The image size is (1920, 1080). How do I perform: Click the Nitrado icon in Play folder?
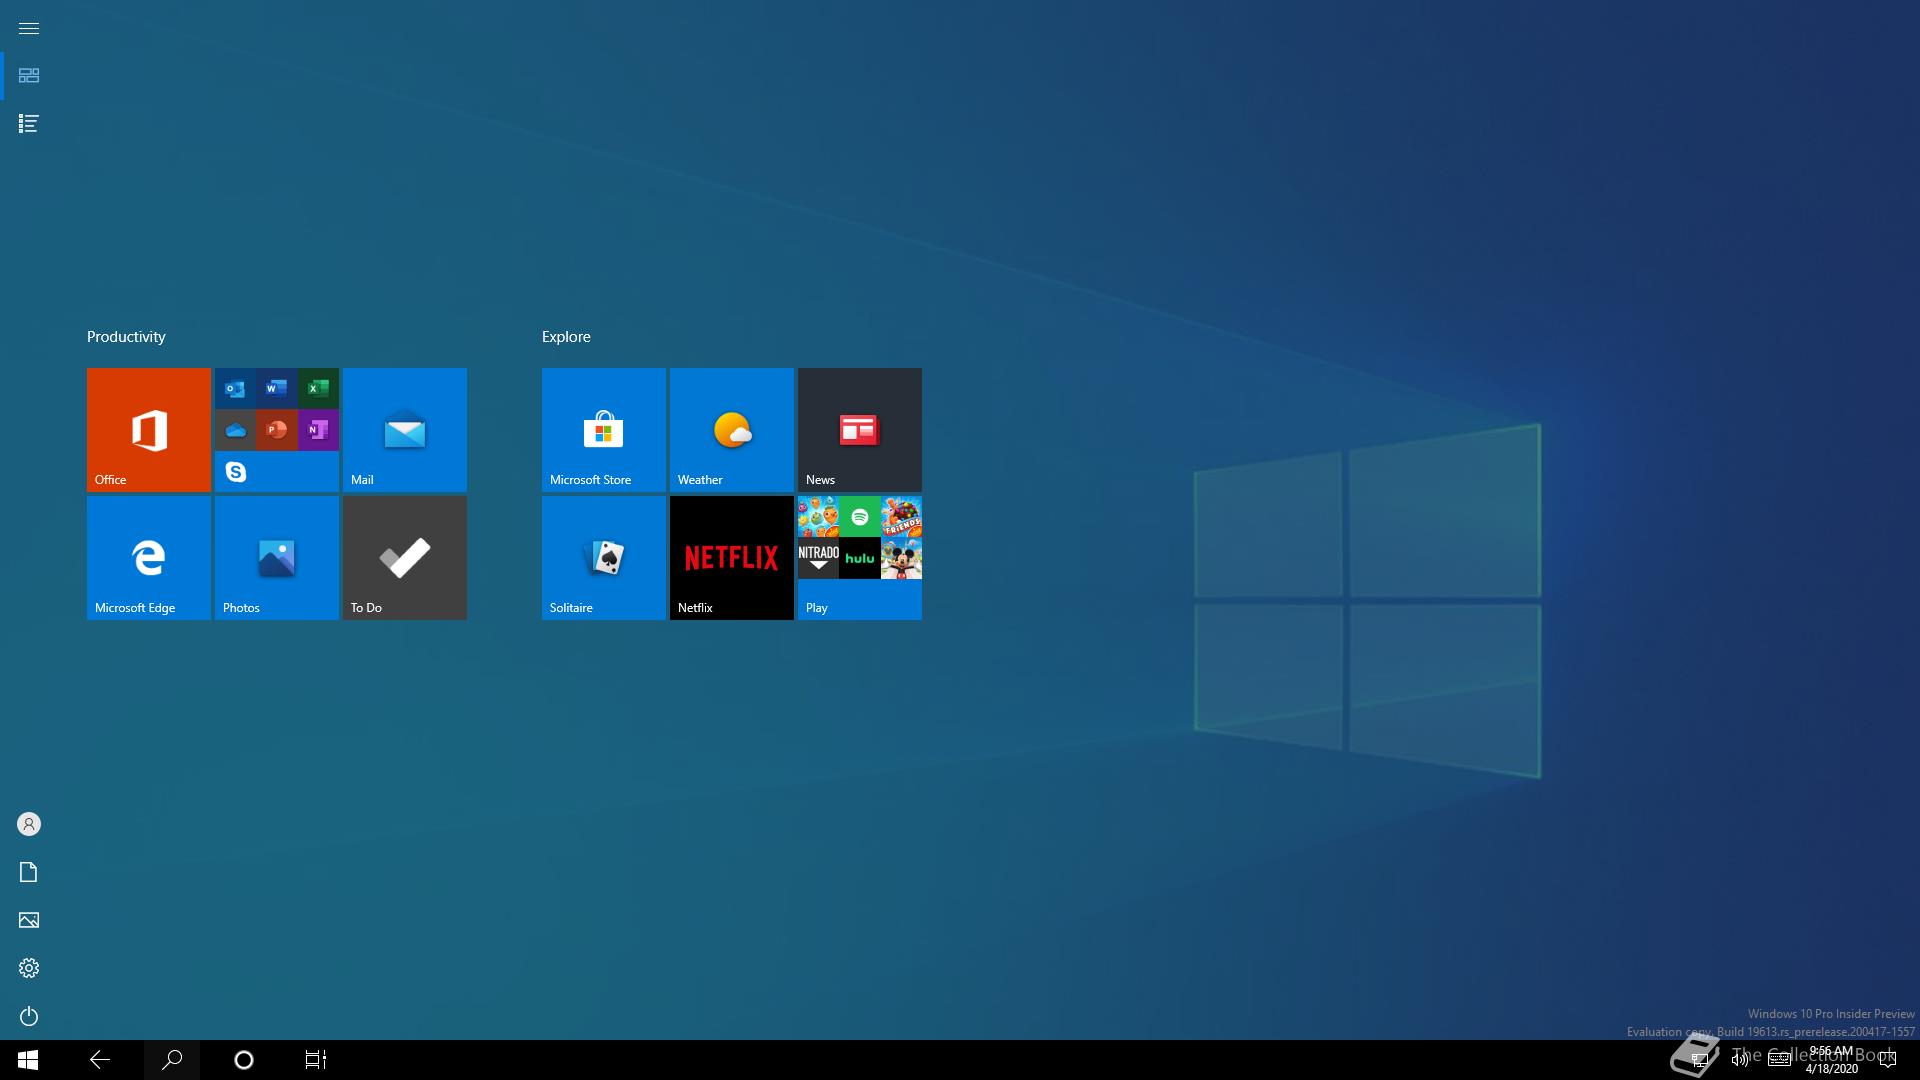(x=818, y=558)
